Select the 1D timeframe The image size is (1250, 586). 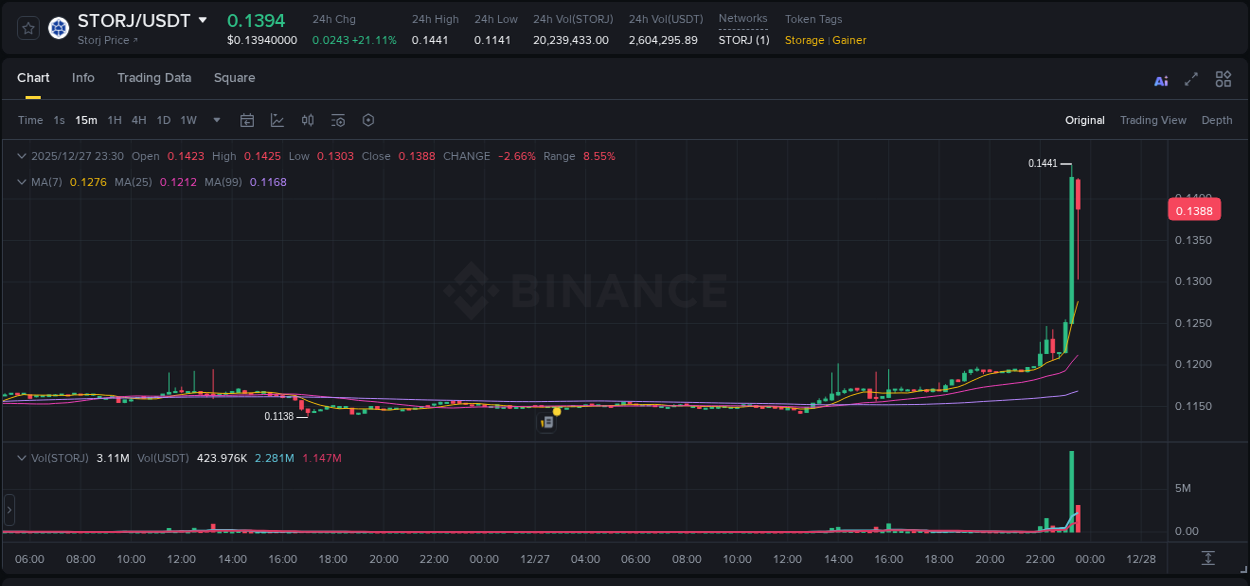click(x=163, y=120)
